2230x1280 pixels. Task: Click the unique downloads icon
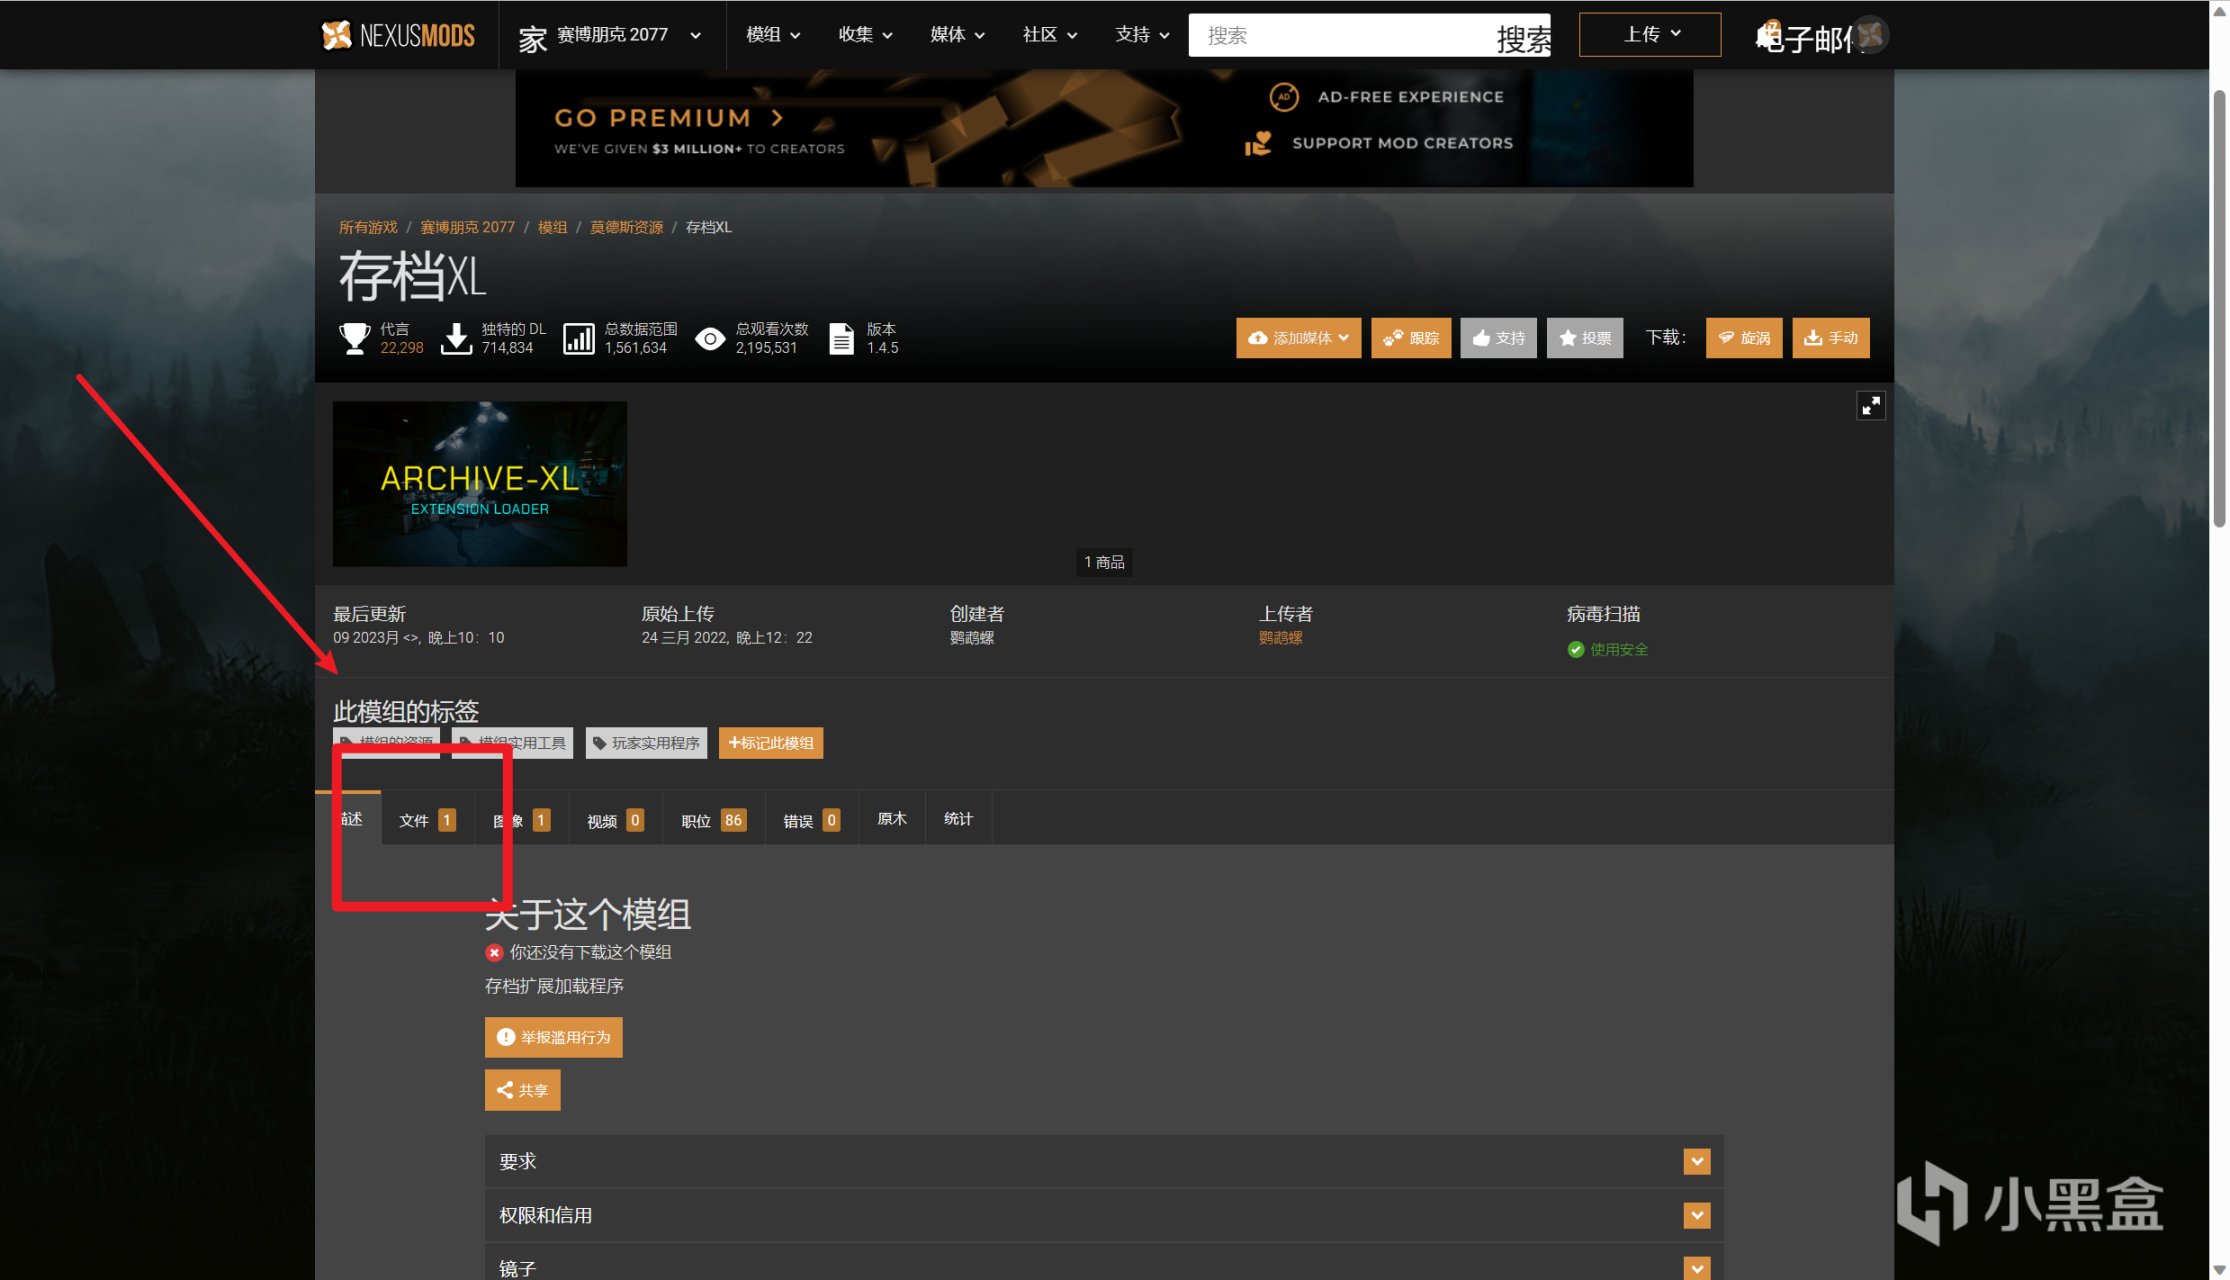(456, 338)
